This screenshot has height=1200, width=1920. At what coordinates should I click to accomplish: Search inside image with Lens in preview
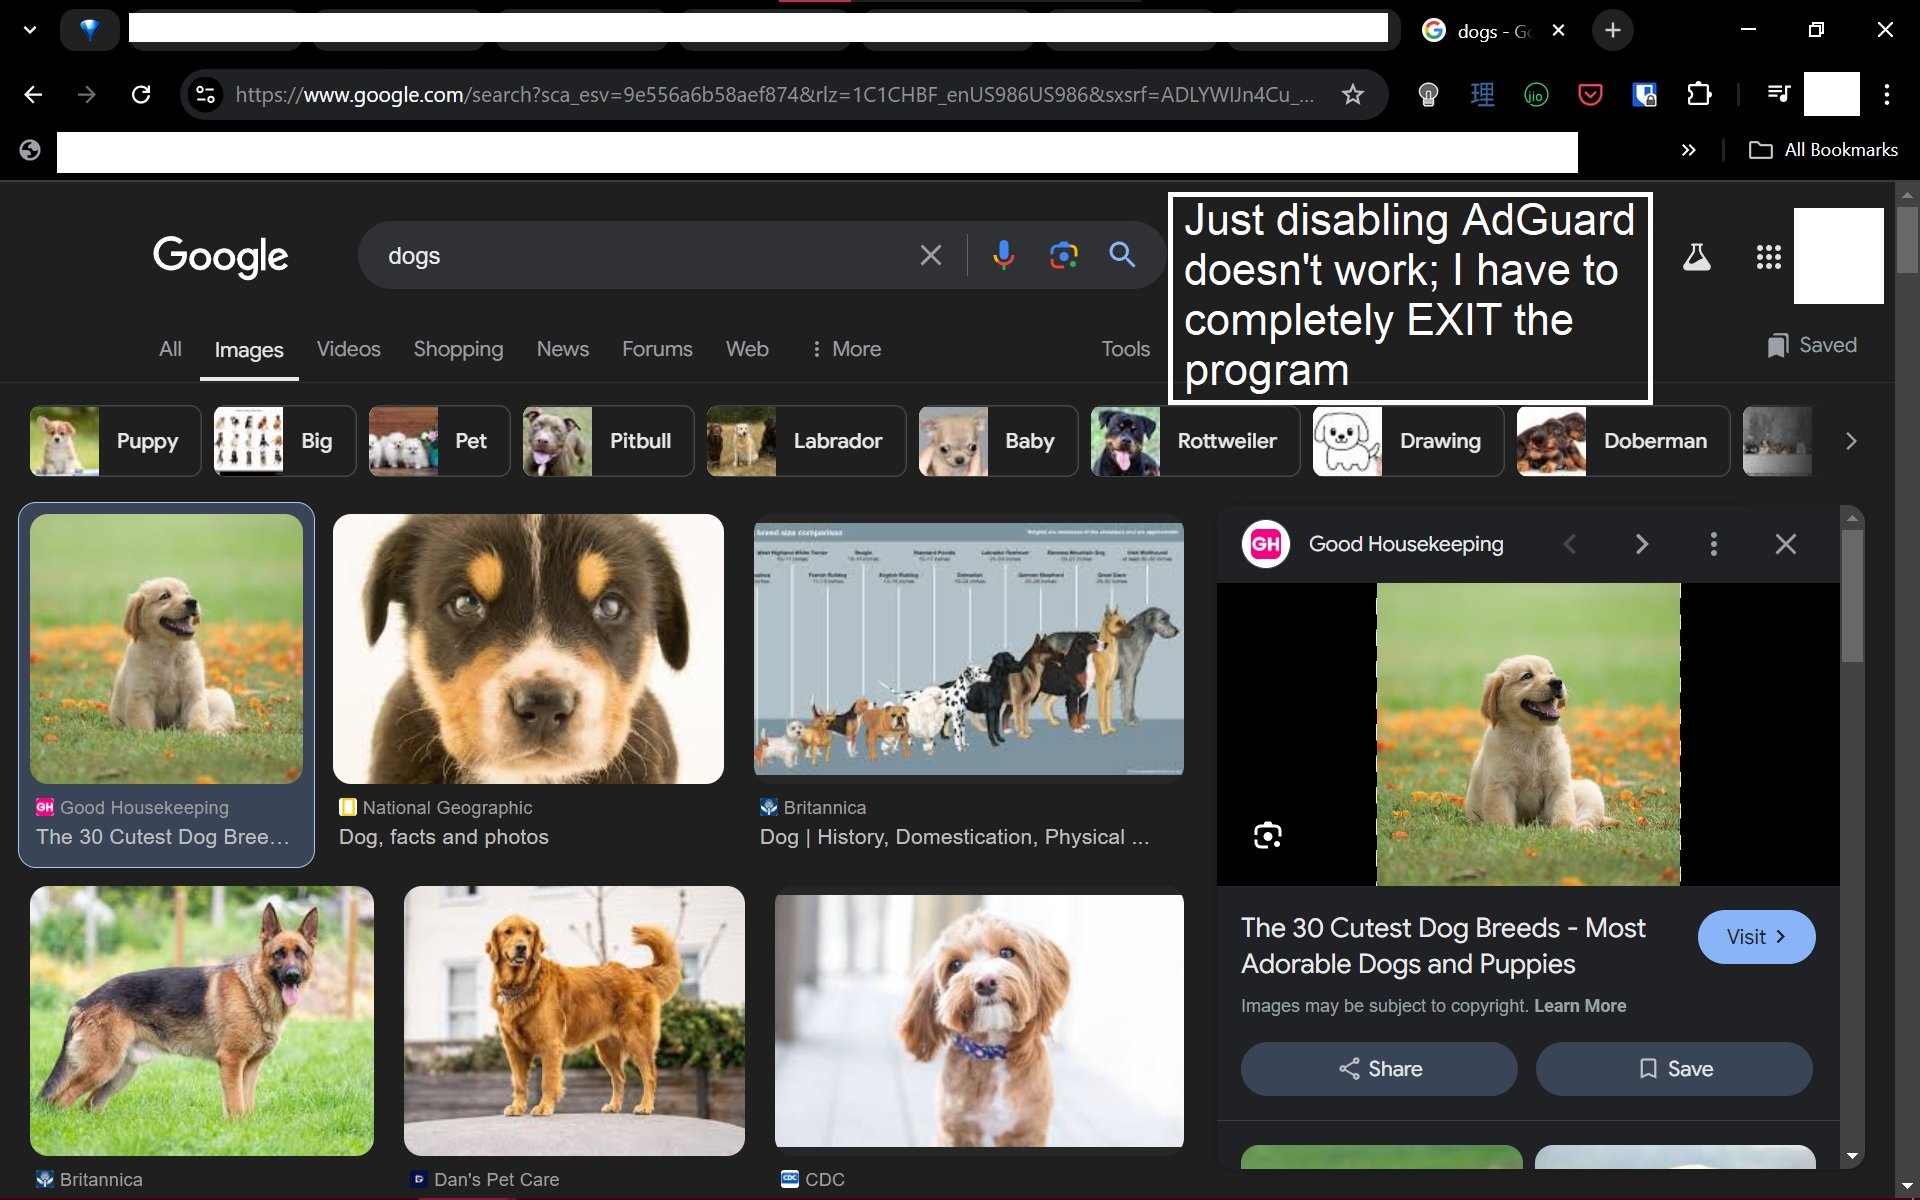1267,836
